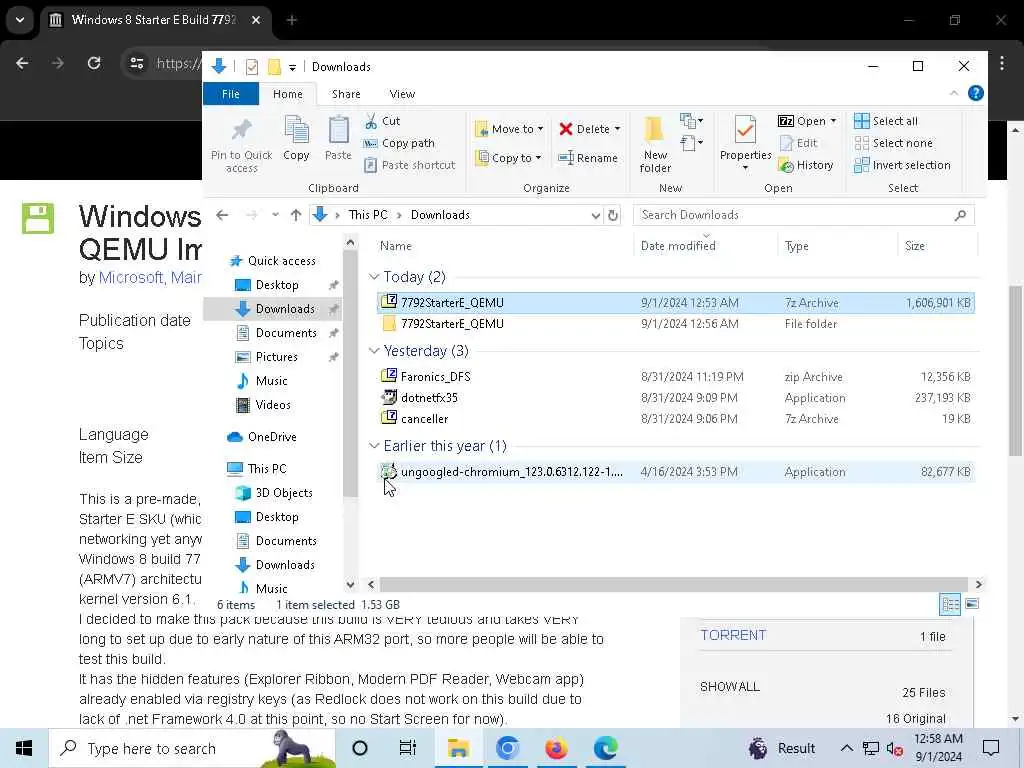
Task: Sort files by Name column
Action: [x=396, y=246]
